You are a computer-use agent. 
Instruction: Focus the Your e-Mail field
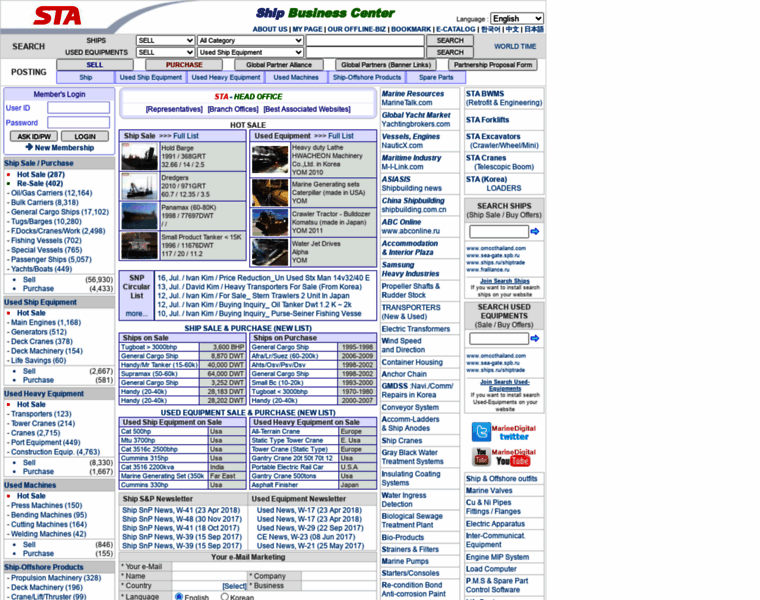tap(274, 567)
